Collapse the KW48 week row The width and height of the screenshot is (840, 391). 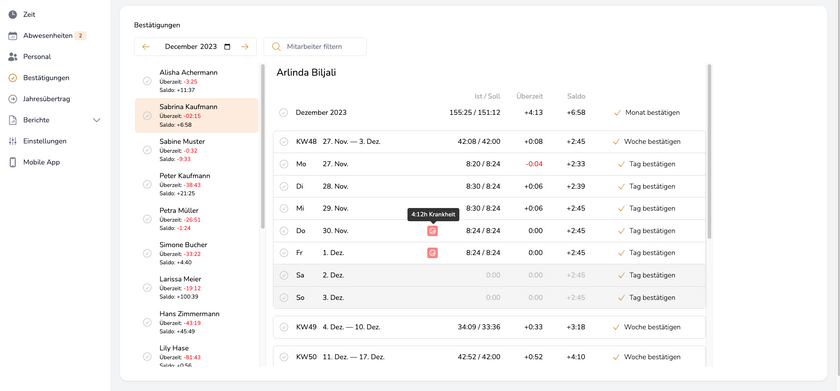489,142
